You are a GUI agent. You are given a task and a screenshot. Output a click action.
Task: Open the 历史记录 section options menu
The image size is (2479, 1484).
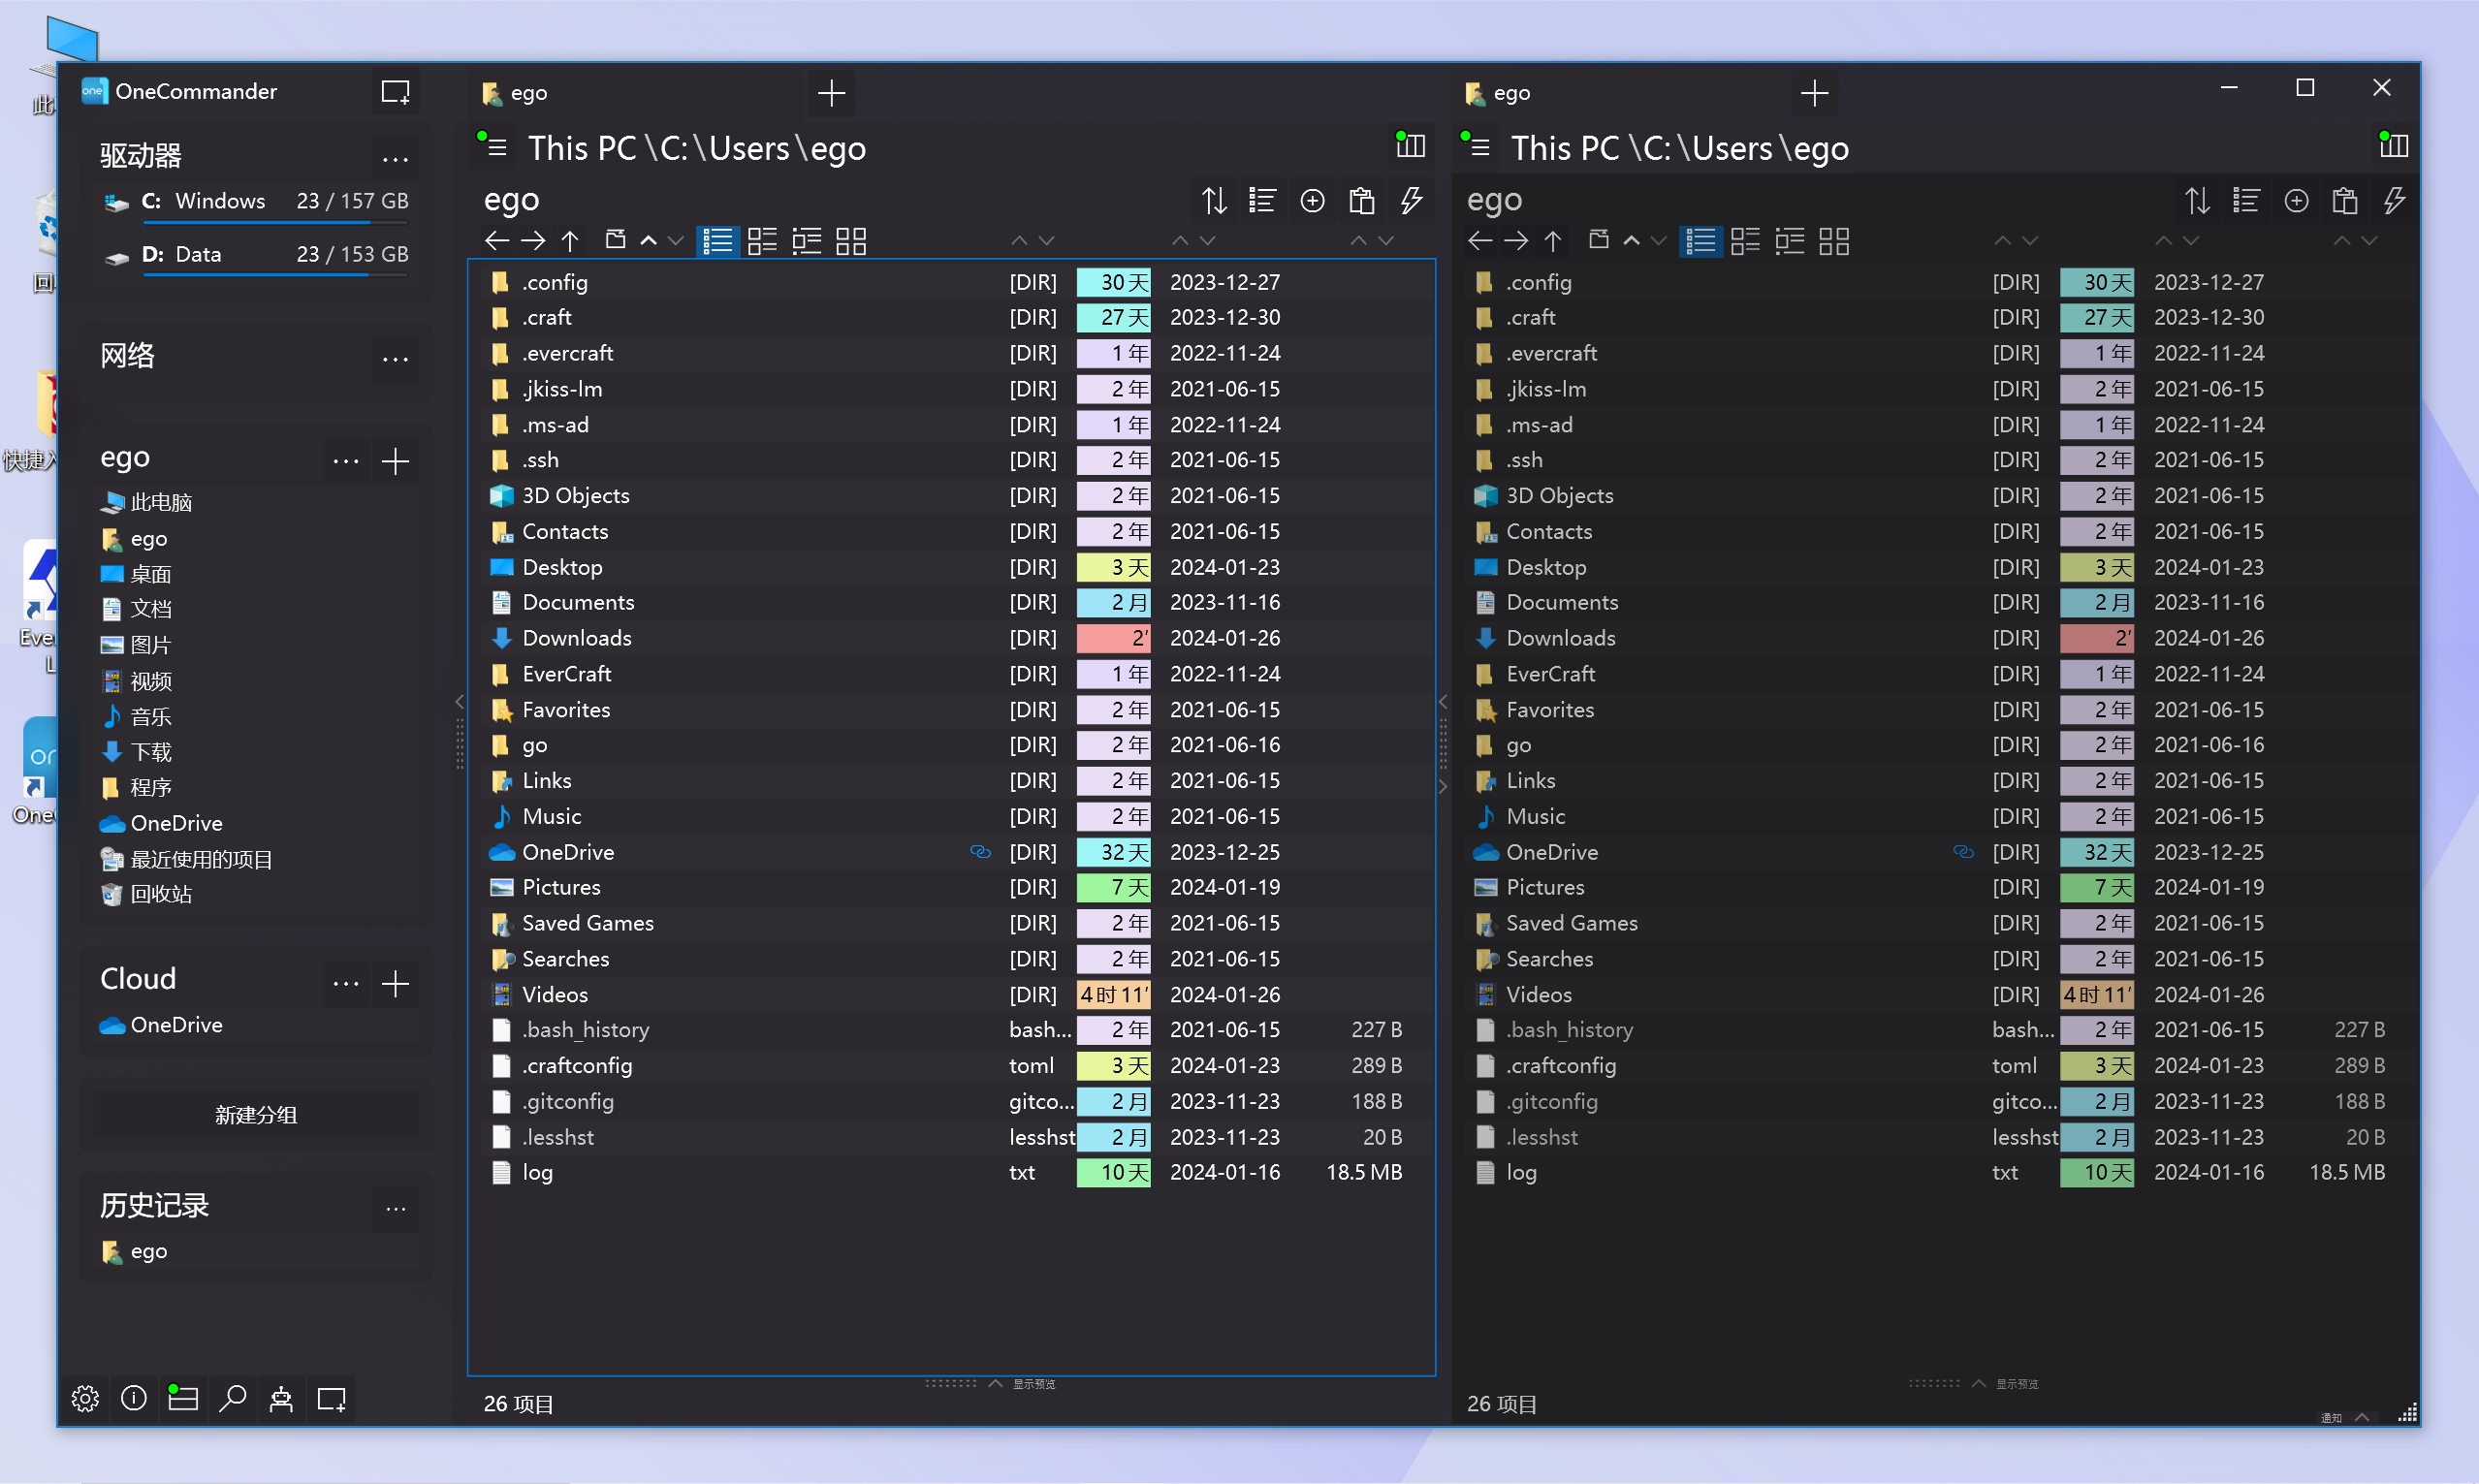[396, 1208]
